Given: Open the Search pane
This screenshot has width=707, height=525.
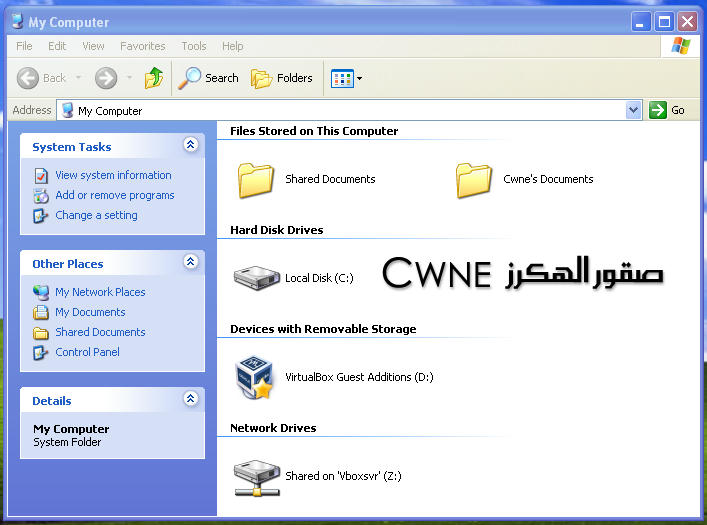Looking at the screenshot, I should [208, 78].
